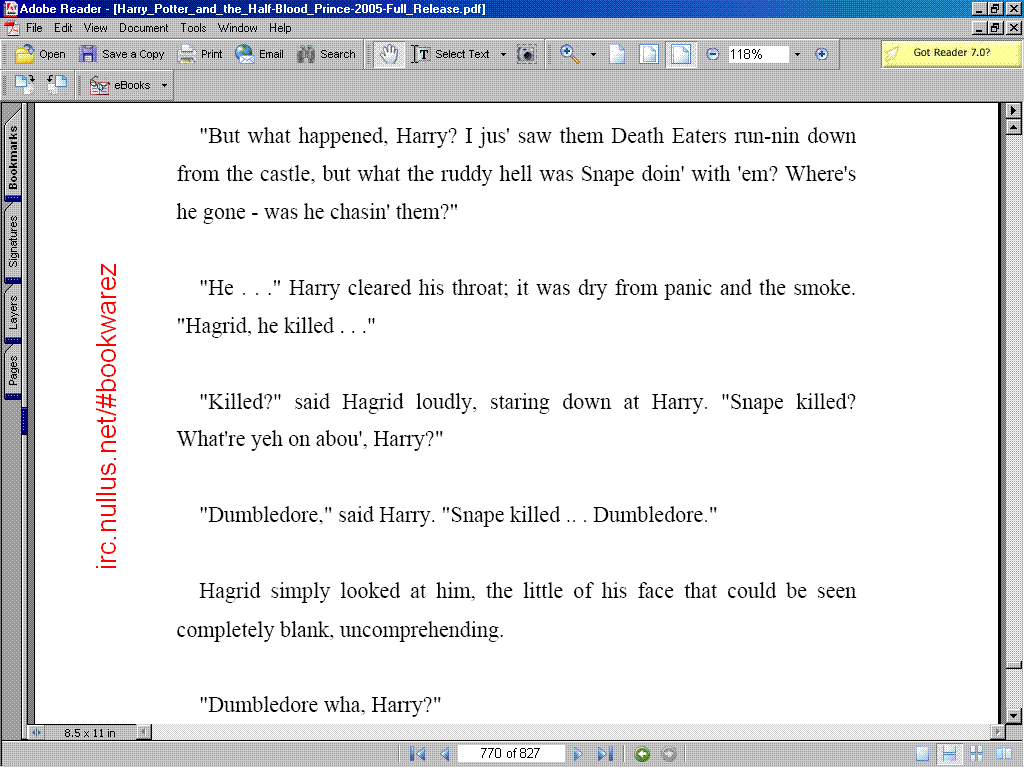Enable Facing pages layout
The height and width of the screenshot is (768, 1024).
click(1004, 754)
